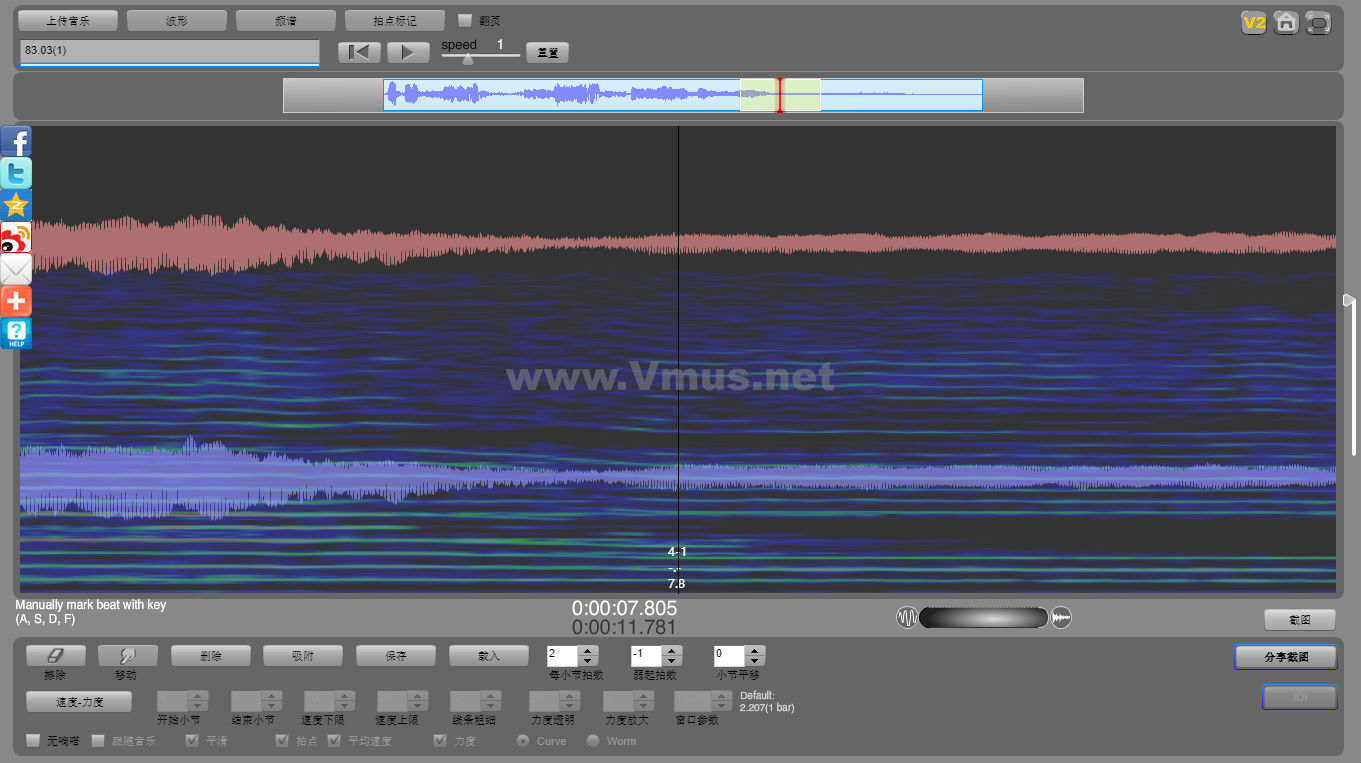Tick the 无嘀嗒 checkbox

[34, 741]
